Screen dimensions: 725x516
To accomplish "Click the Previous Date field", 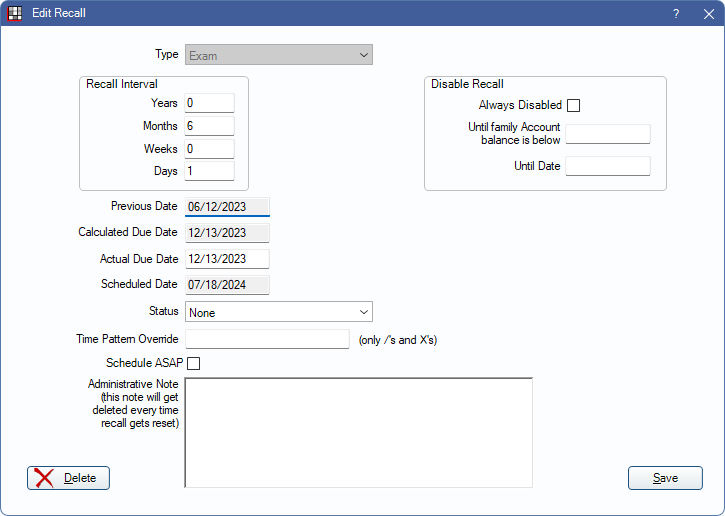I will [x=227, y=207].
